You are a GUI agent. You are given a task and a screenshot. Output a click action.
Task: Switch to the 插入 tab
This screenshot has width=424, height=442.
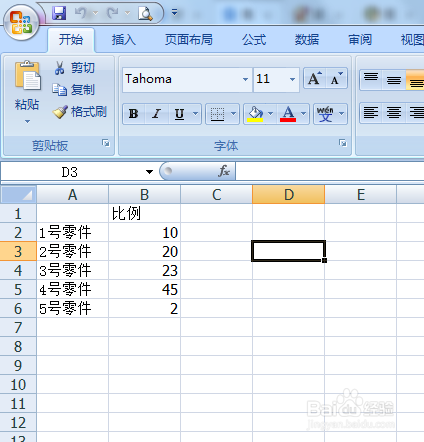[124, 40]
